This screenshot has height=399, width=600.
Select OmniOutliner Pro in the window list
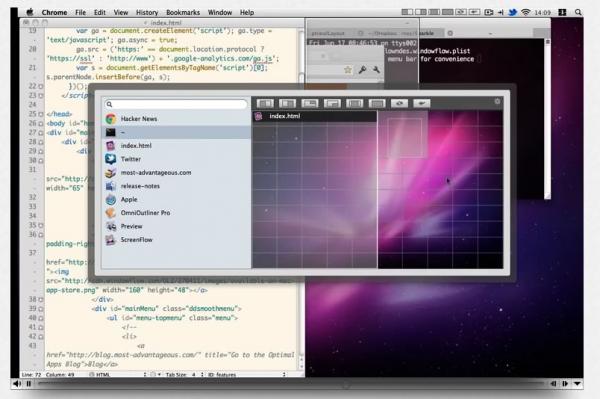click(x=176, y=213)
